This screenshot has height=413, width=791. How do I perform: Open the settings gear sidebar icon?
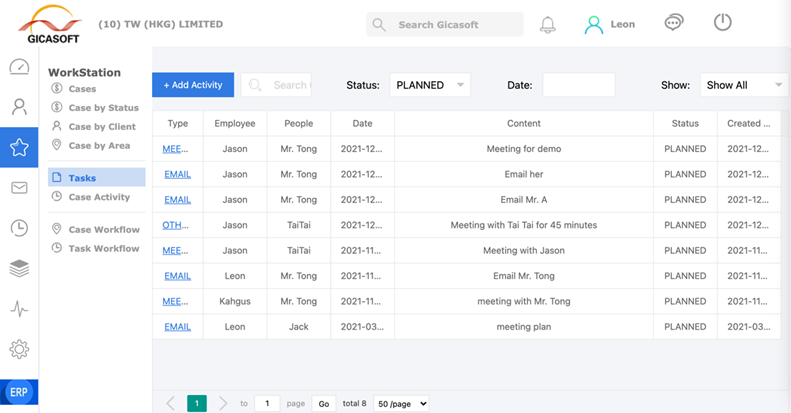coord(19,349)
